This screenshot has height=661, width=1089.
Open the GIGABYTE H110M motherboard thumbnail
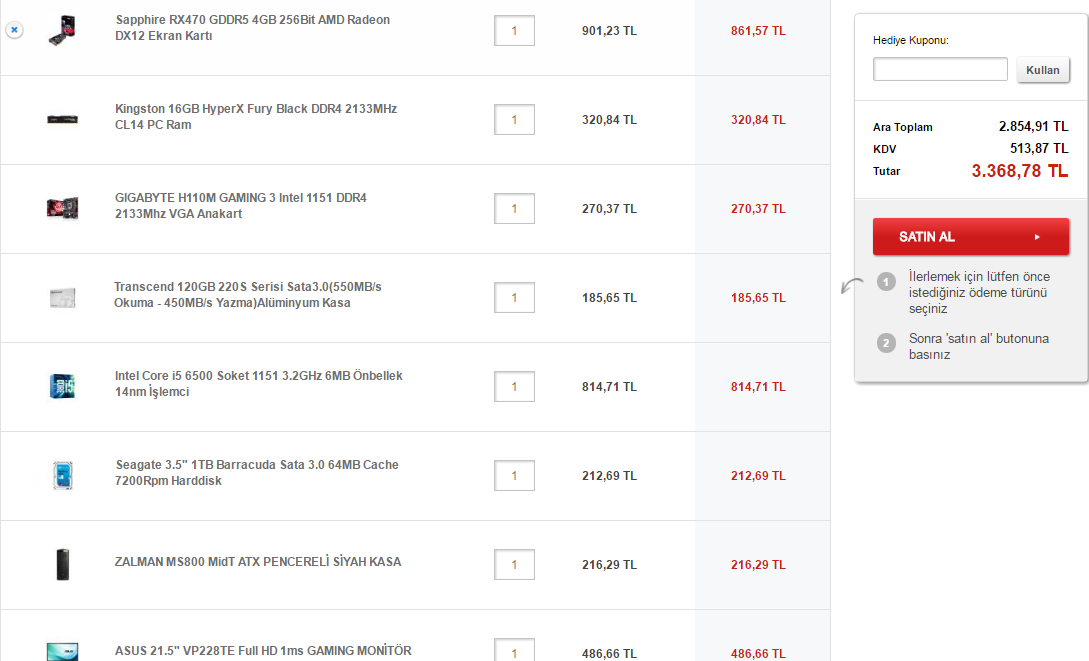pyautogui.click(x=62, y=208)
